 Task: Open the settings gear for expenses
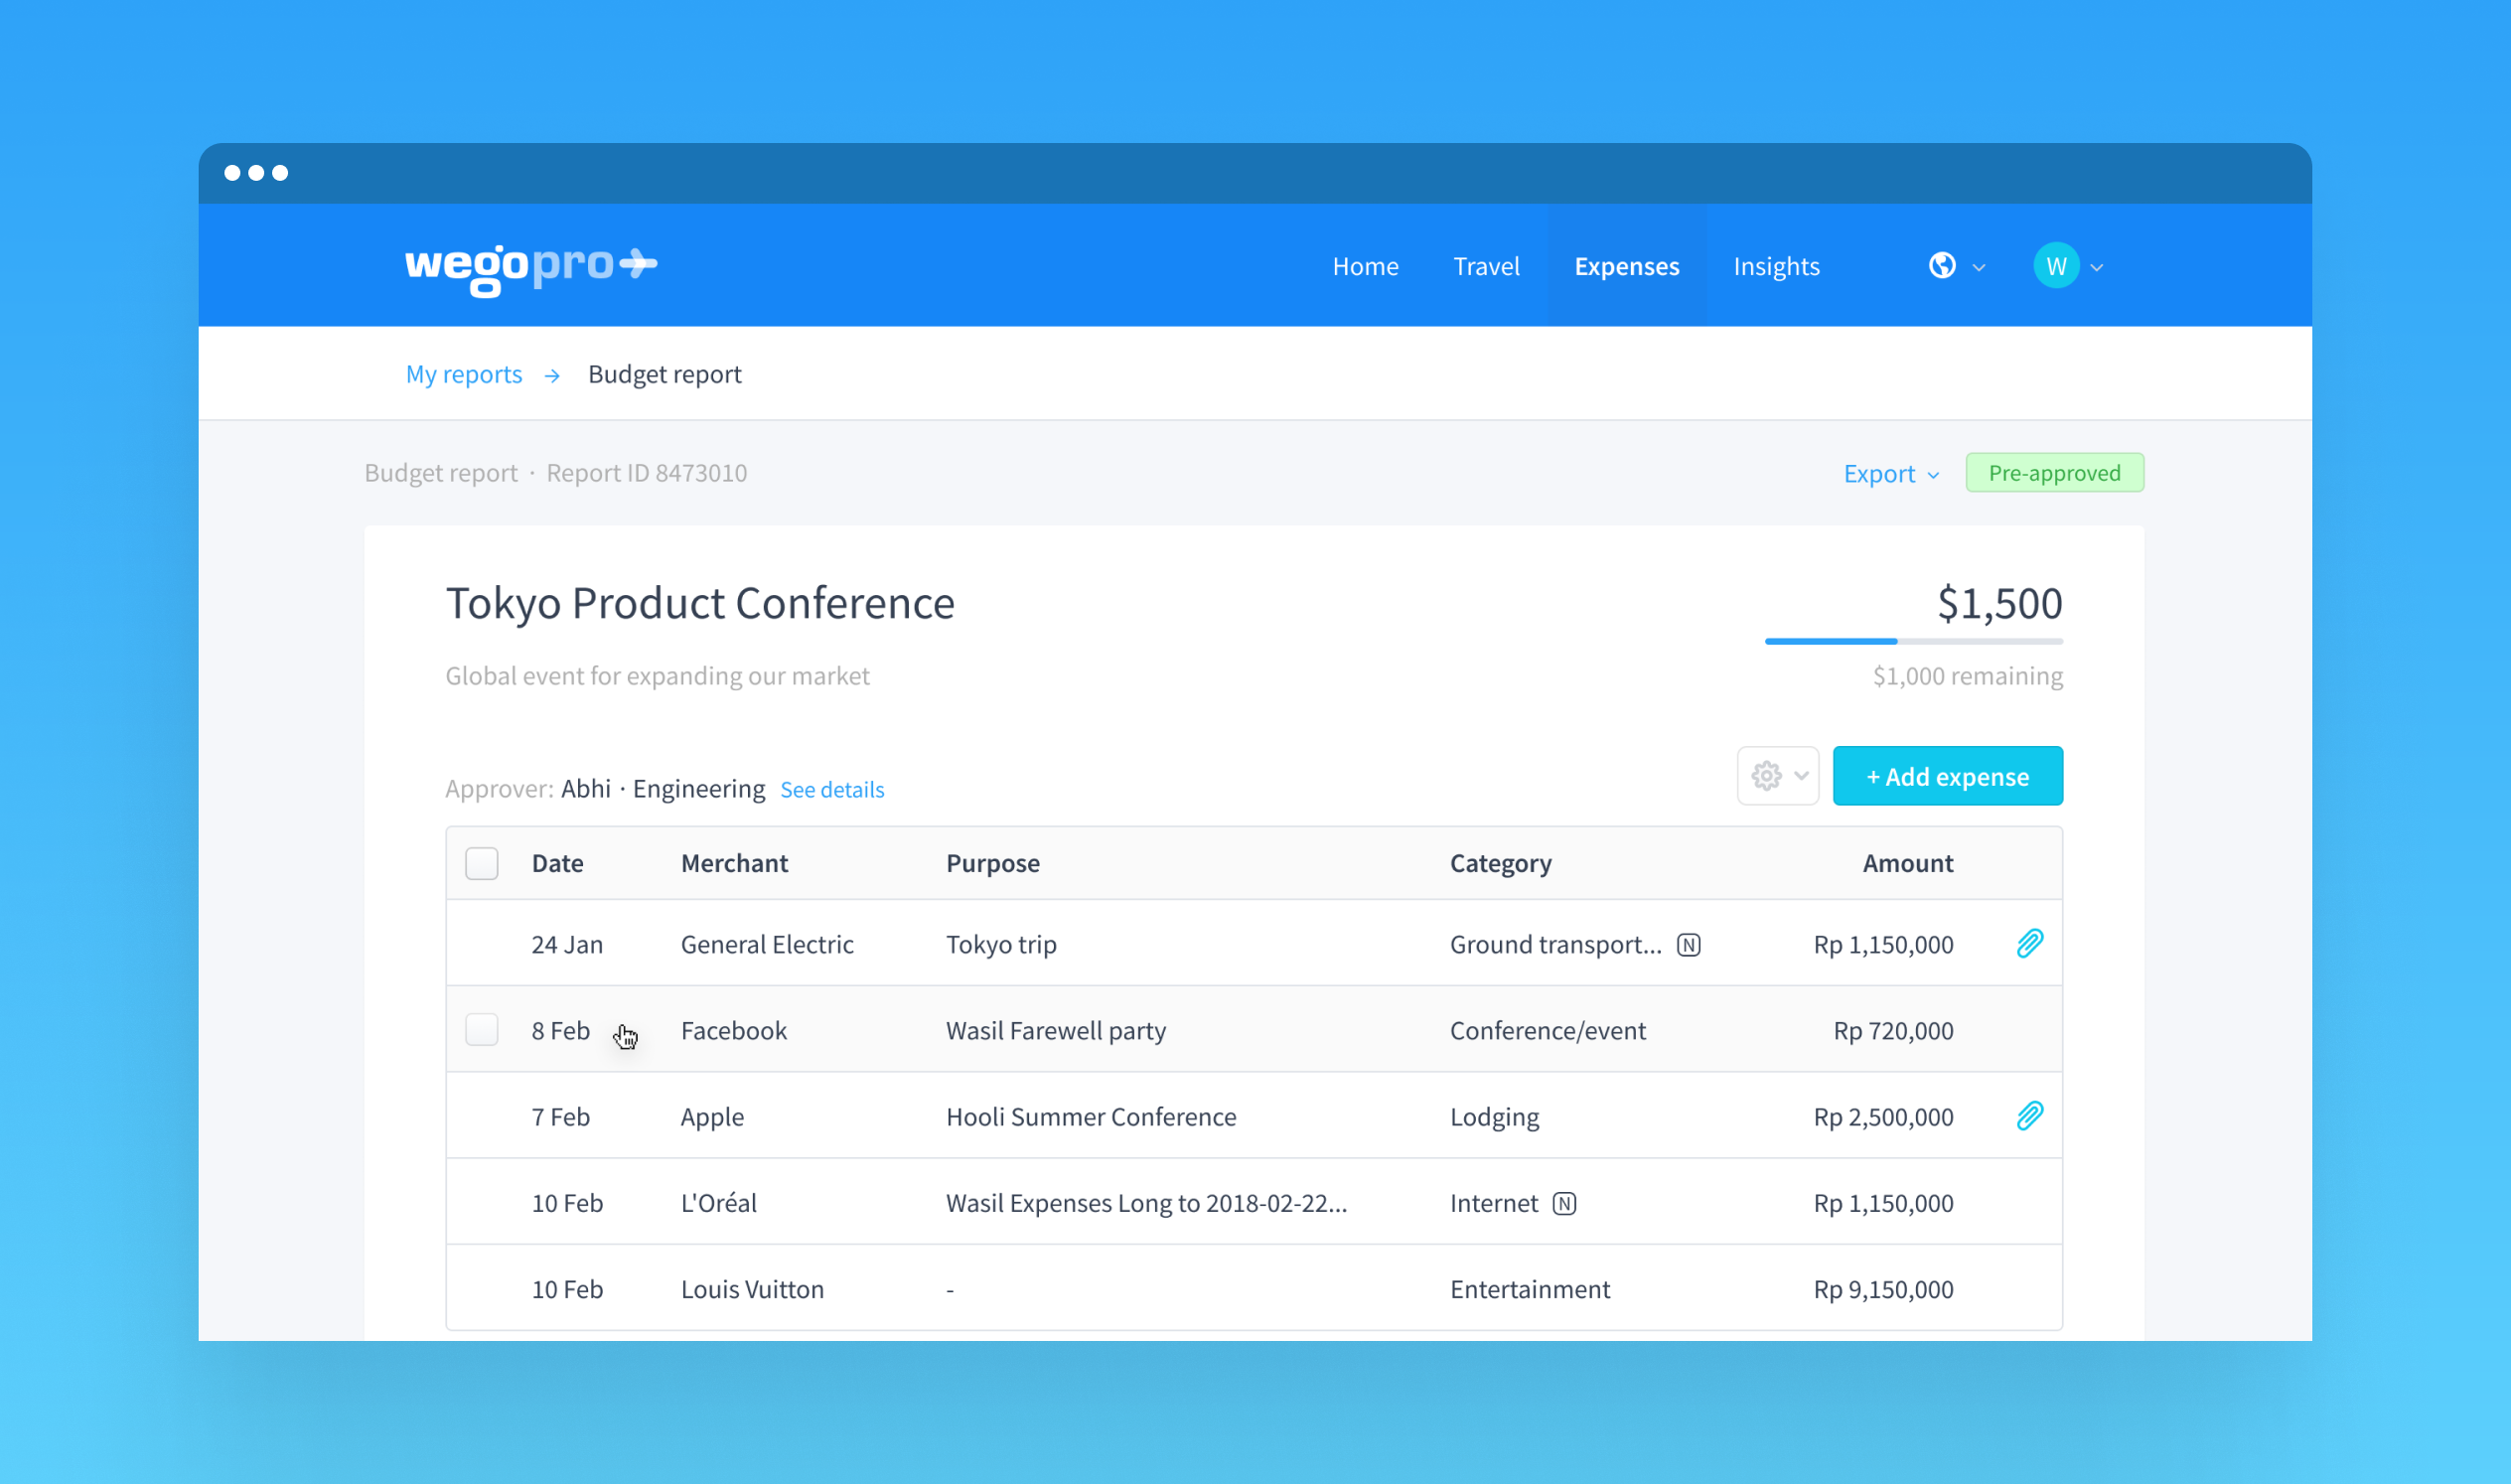pyautogui.click(x=1766, y=775)
